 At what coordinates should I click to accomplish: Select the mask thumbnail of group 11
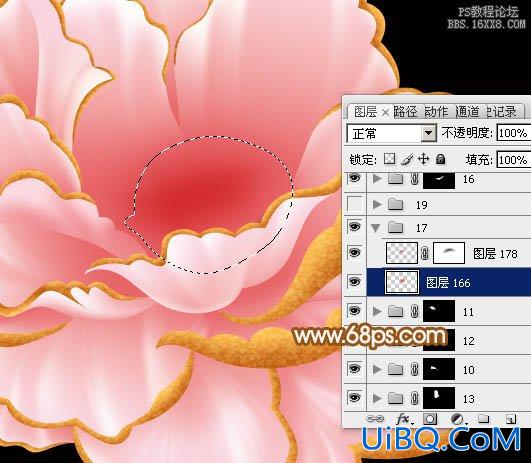(439, 311)
